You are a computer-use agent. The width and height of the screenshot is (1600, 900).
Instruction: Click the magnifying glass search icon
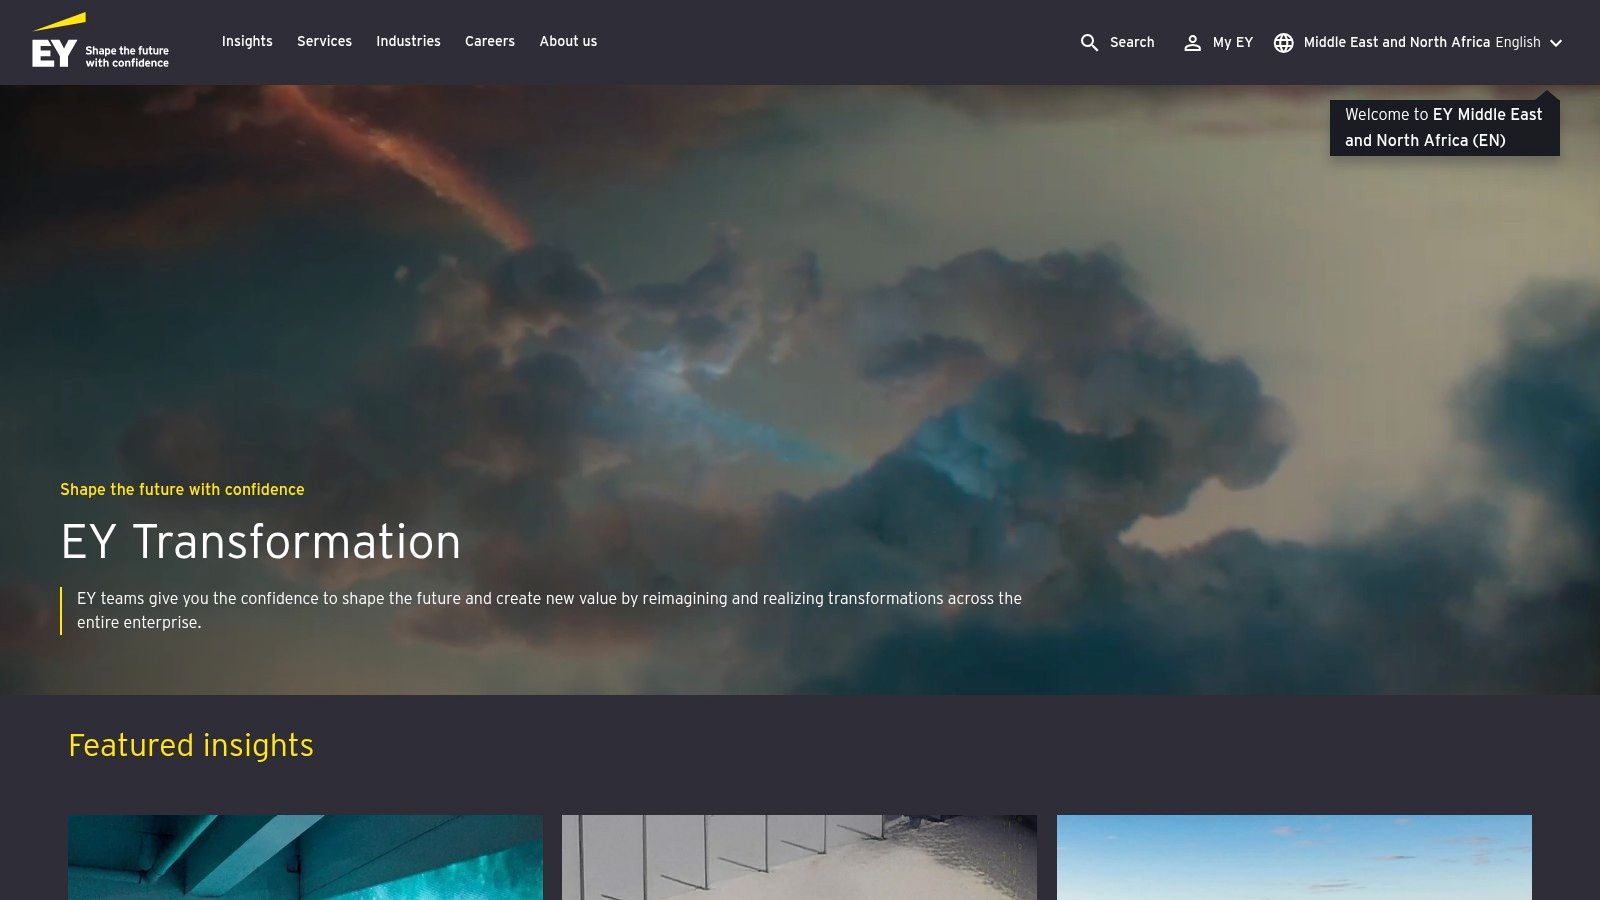pos(1089,42)
